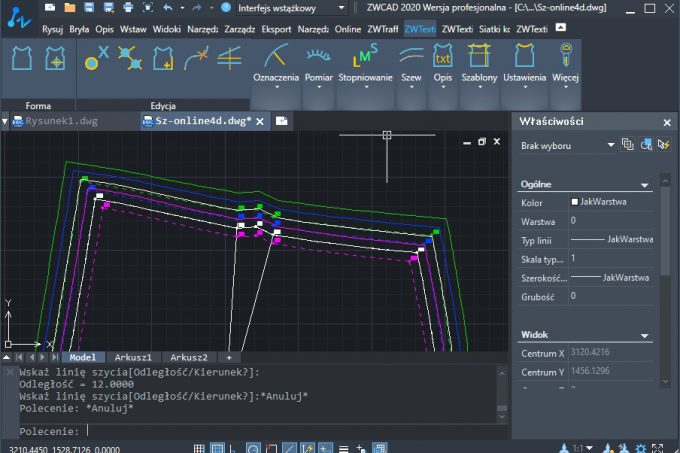Collapse the Ogólne section
Viewport: 680px width, 453px height.
coord(644,185)
